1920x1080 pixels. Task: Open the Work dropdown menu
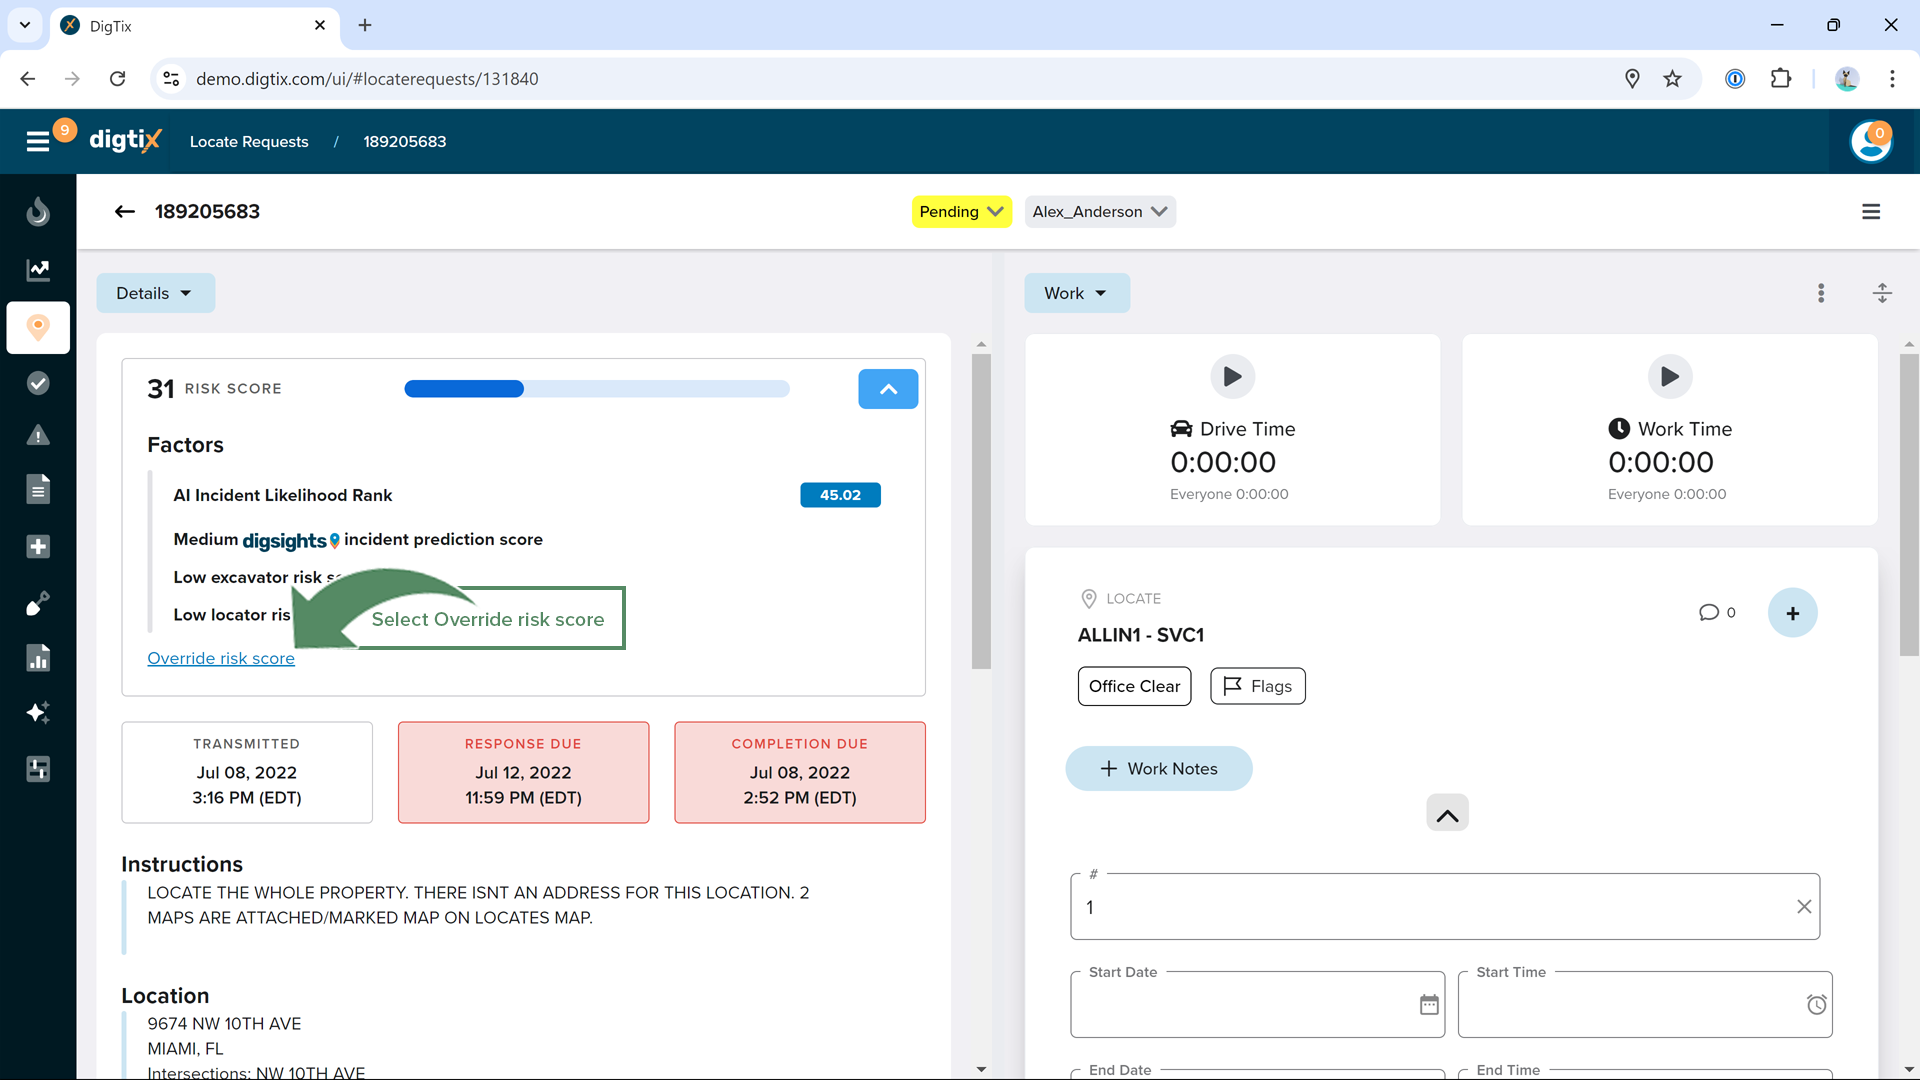[1076, 293]
